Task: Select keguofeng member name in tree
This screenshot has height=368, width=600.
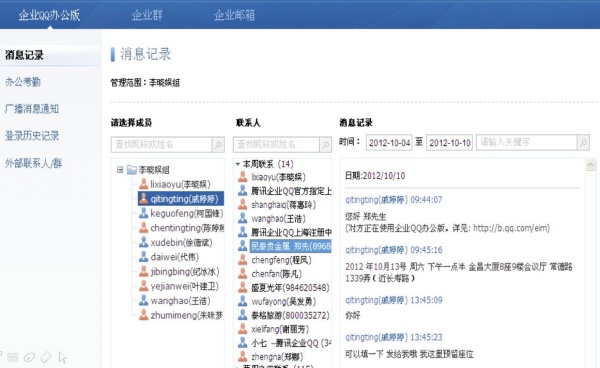Action: pyautogui.click(x=187, y=213)
